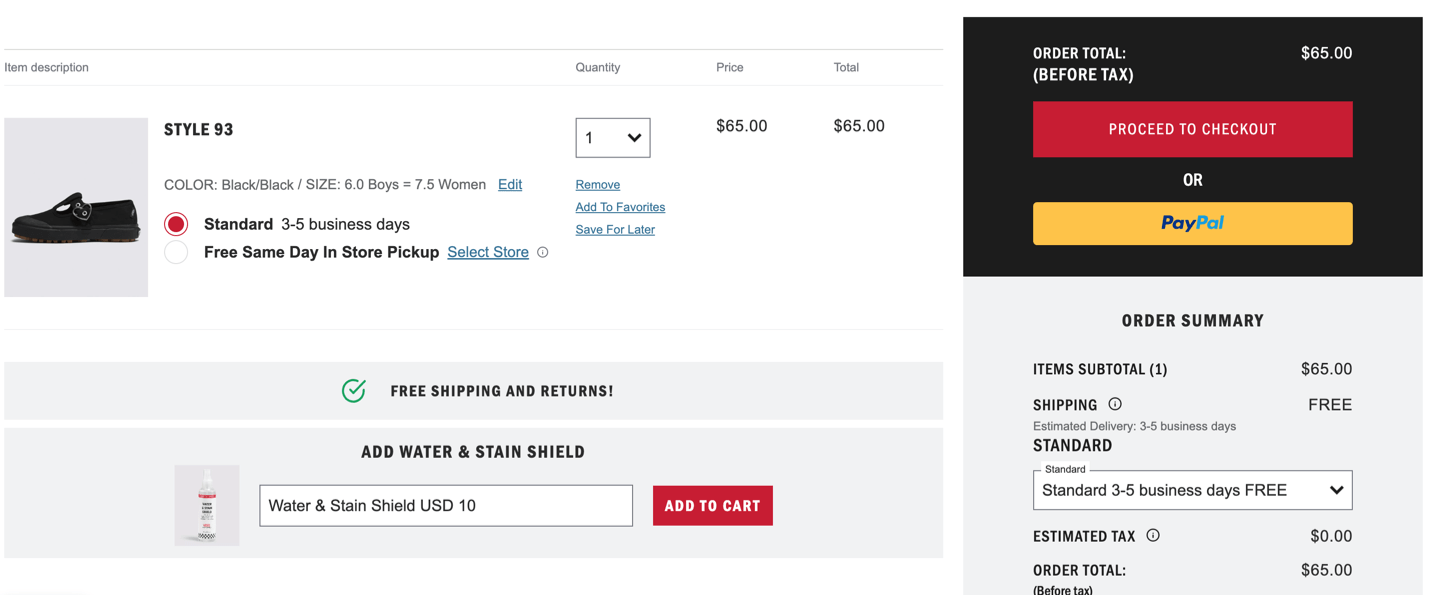Screen dimensions: 1433x595
Task: Click the shipping method dropdown arrow
Action: coord(1336,490)
